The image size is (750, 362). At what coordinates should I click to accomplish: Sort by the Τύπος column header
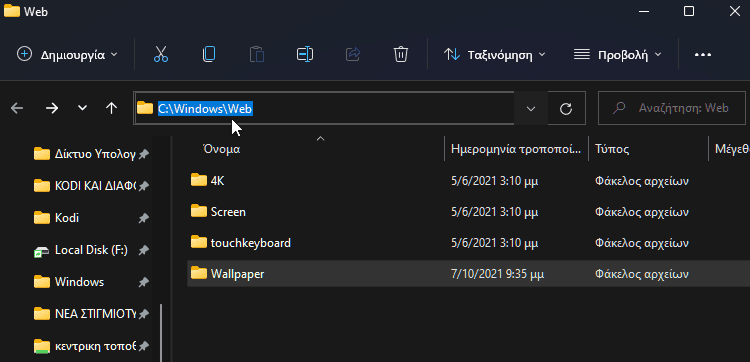click(612, 149)
